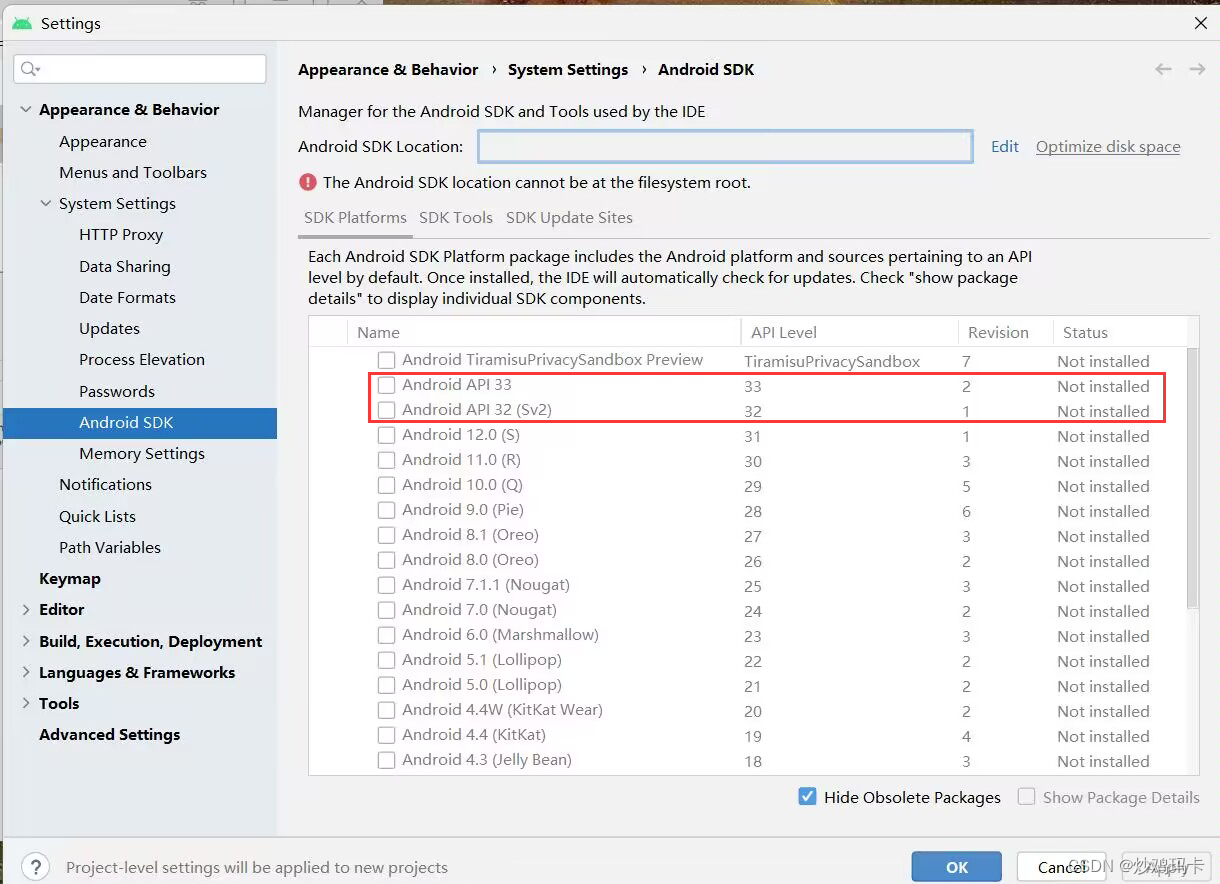Image resolution: width=1220 pixels, height=884 pixels.
Task: Select Android 4.3 (Jelly Bean) row text
Action: coord(487,759)
